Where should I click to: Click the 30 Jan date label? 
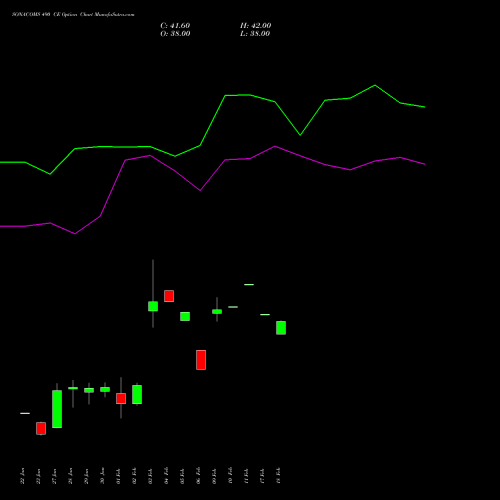(x=102, y=476)
